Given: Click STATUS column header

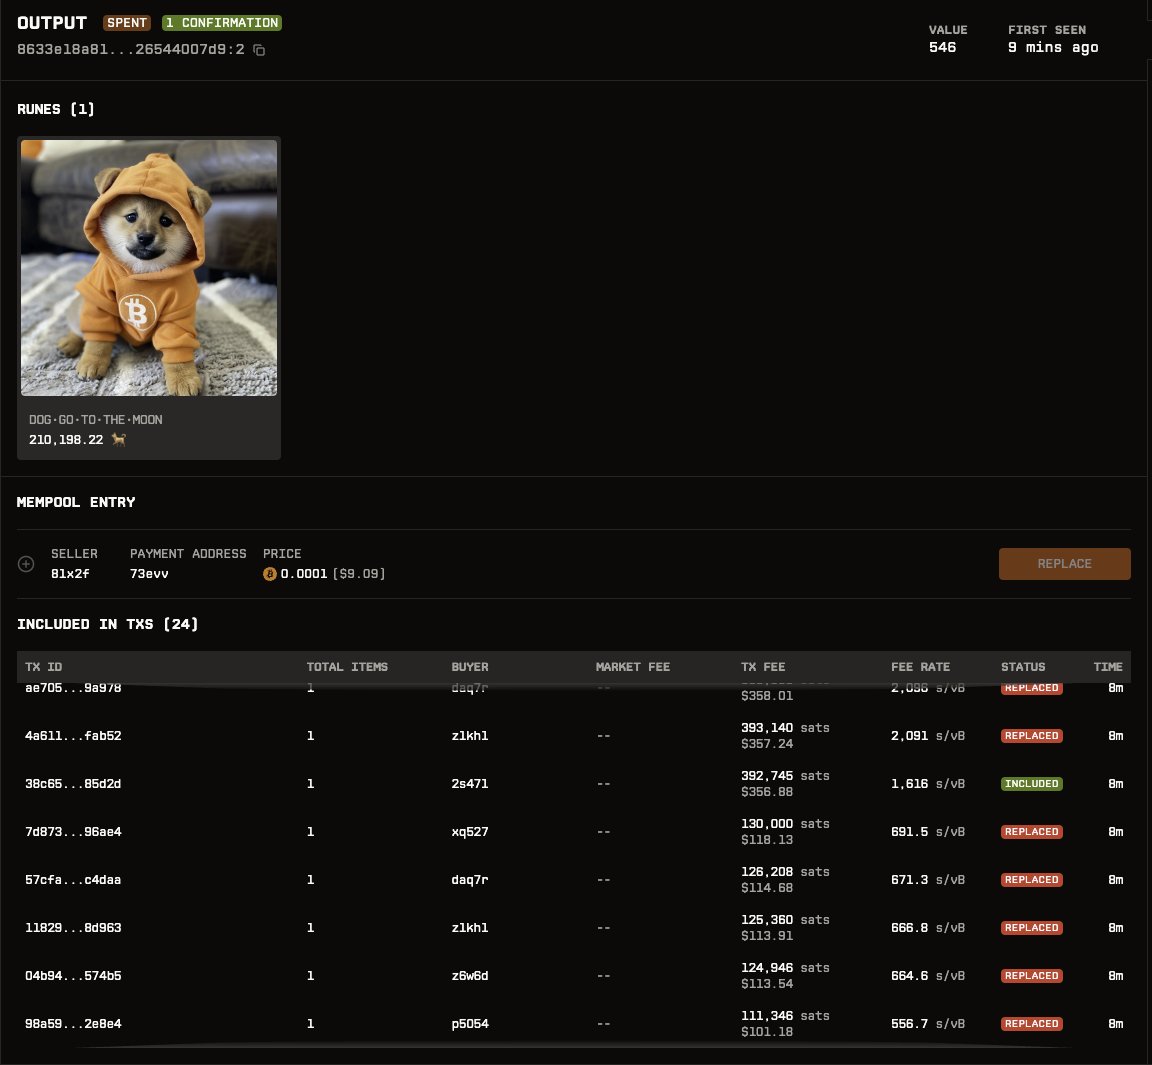Looking at the screenshot, I should tap(1023, 667).
